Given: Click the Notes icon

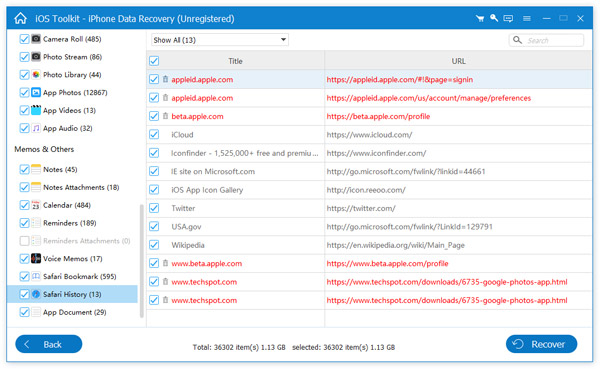Looking at the screenshot, I should click(36, 169).
